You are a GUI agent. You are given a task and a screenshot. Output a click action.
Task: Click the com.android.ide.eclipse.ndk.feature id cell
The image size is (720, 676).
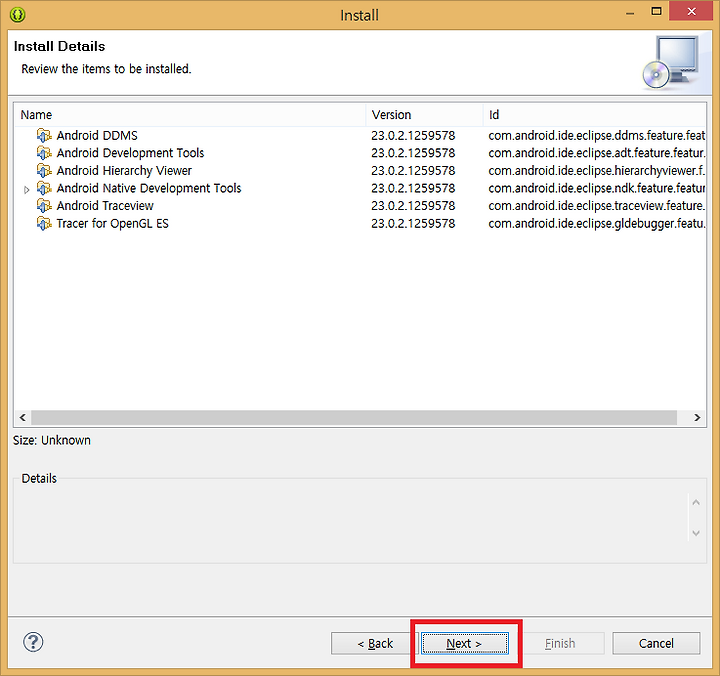(x=596, y=188)
